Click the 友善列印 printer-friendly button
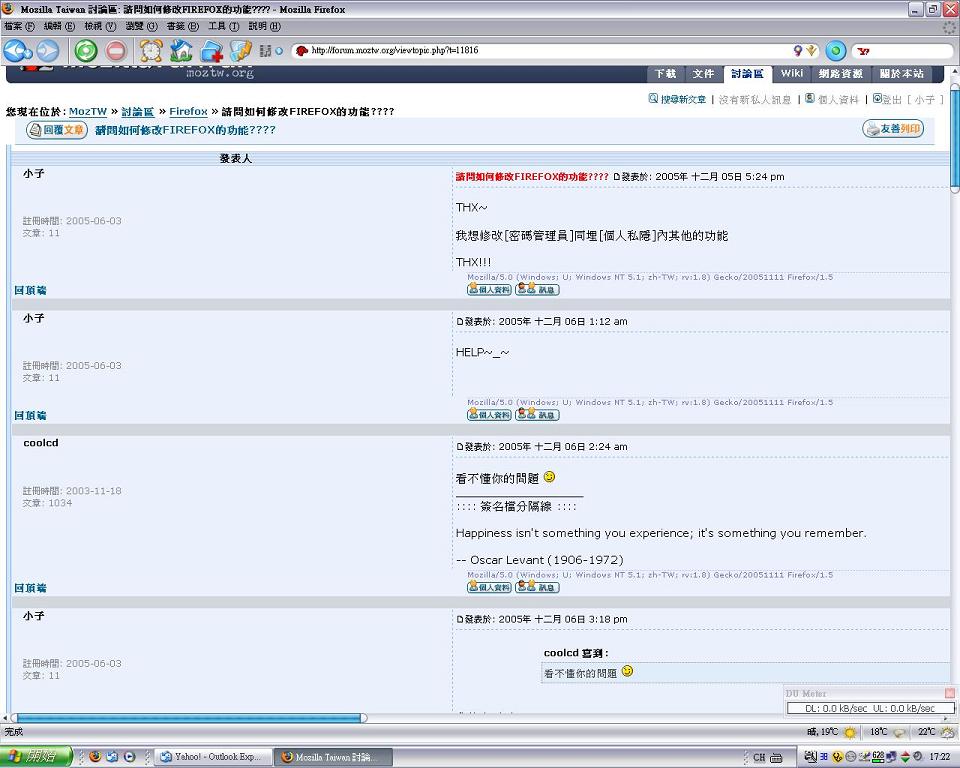 pos(892,129)
